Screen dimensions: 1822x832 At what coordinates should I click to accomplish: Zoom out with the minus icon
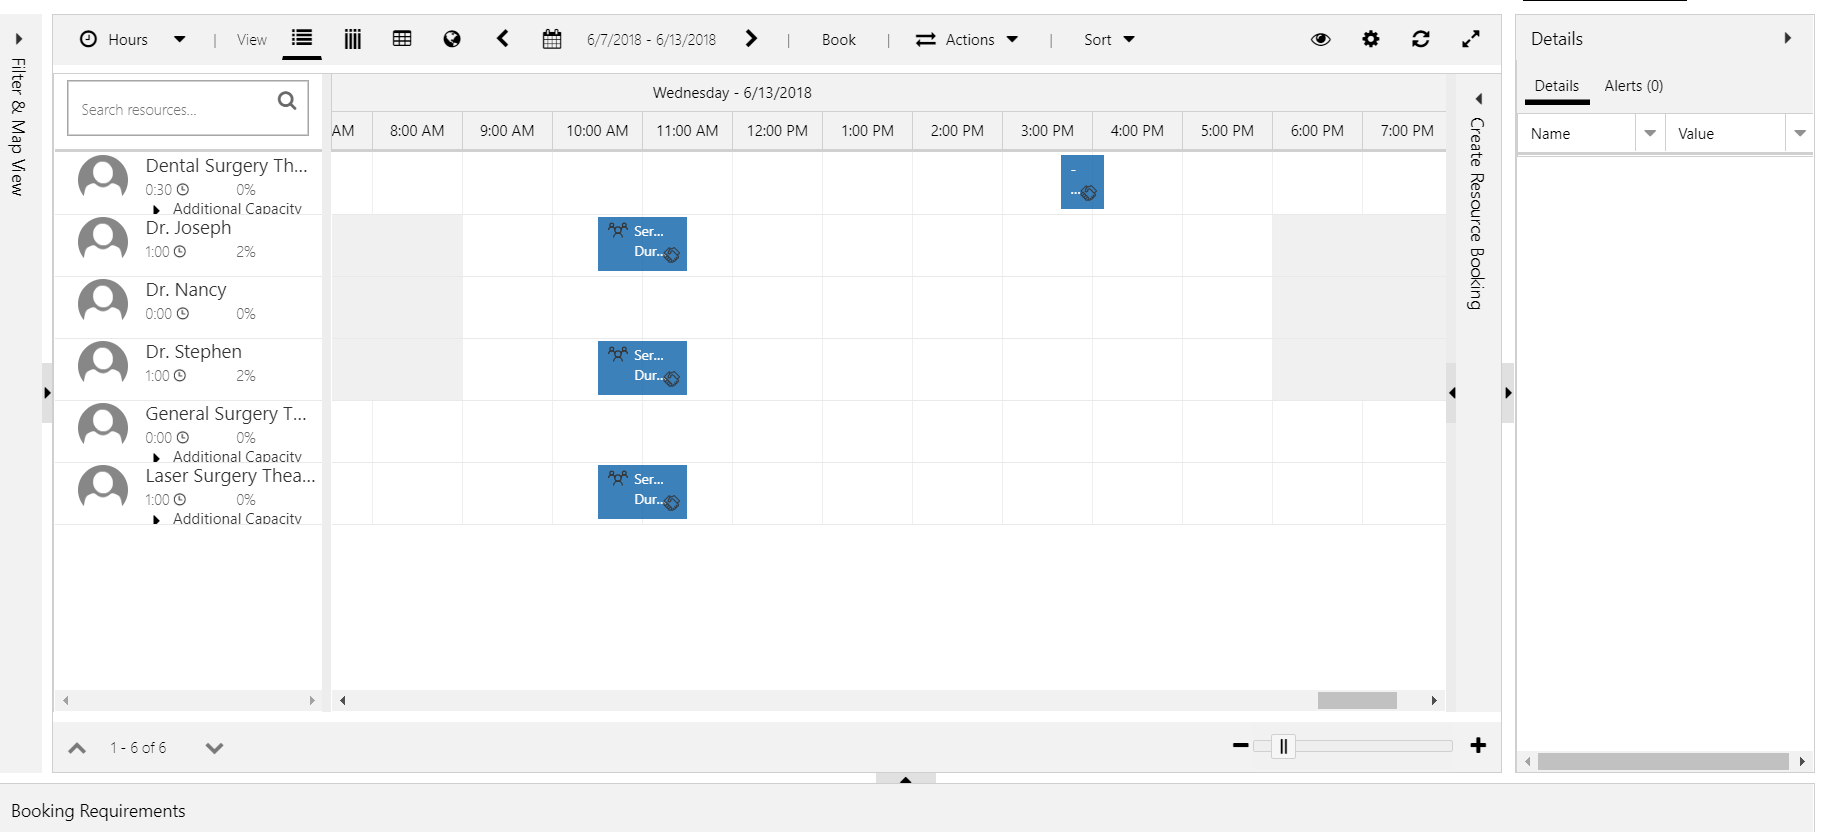click(x=1240, y=745)
